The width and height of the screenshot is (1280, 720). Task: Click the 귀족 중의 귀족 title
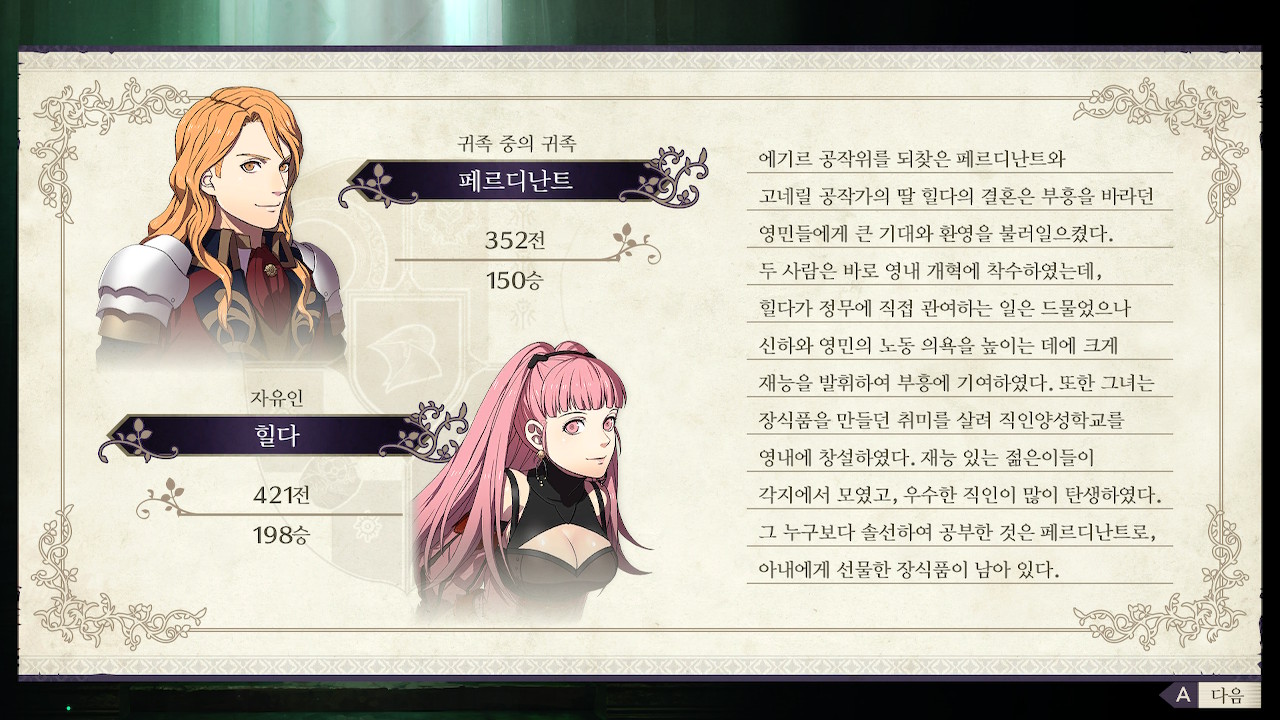coord(516,144)
